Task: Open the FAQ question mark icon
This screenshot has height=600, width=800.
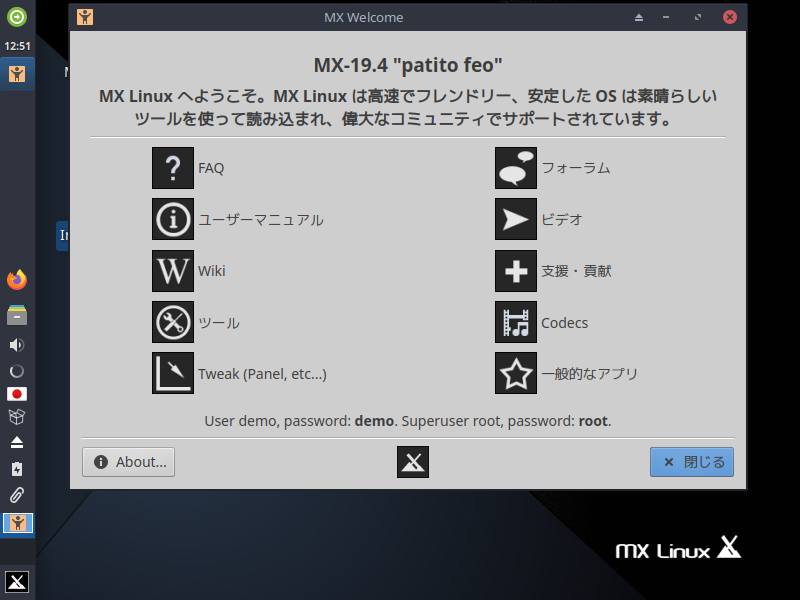Action: (172, 168)
